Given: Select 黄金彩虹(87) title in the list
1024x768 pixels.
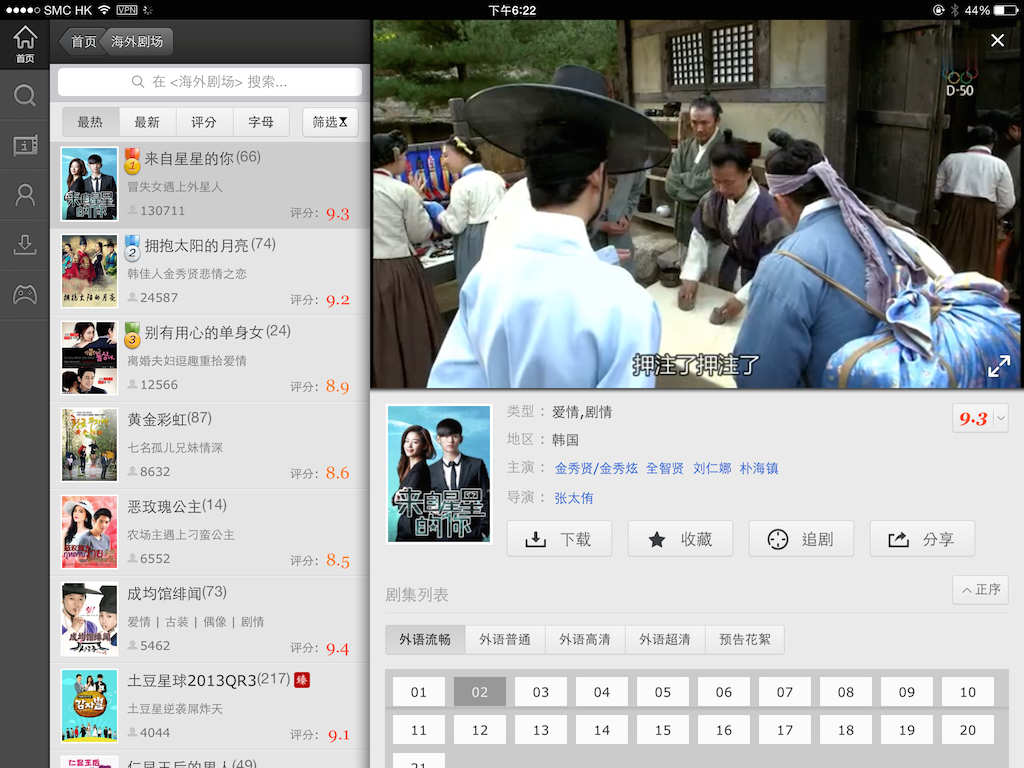Looking at the screenshot, I should point(169,419).
